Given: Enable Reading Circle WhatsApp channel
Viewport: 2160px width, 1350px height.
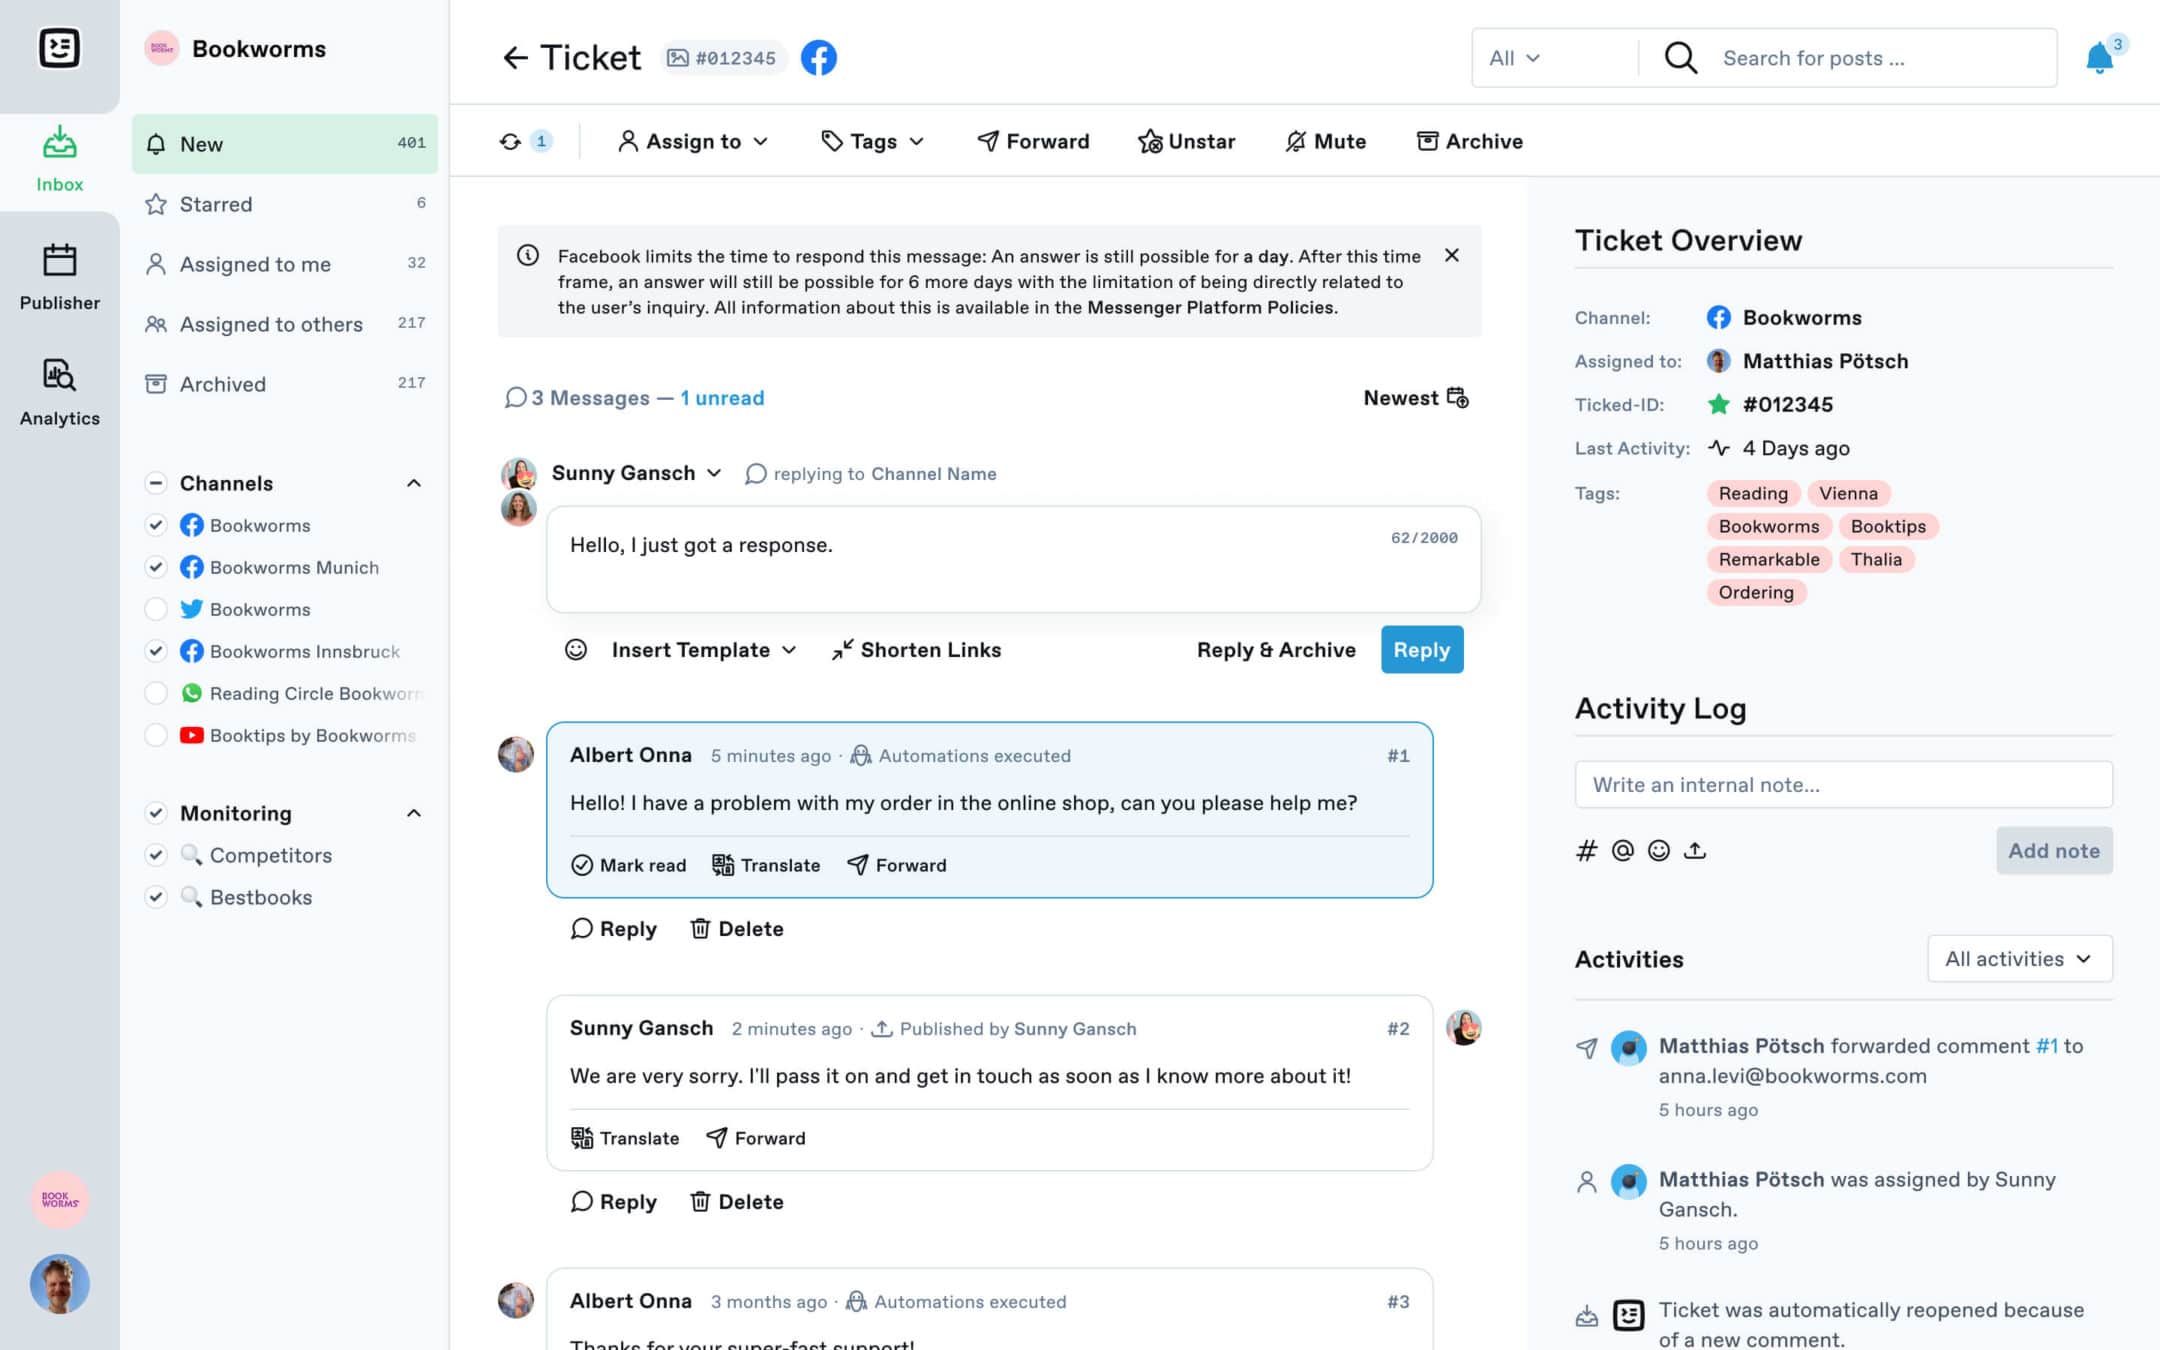Looking at the screenshot, I should tap(155, 693).
